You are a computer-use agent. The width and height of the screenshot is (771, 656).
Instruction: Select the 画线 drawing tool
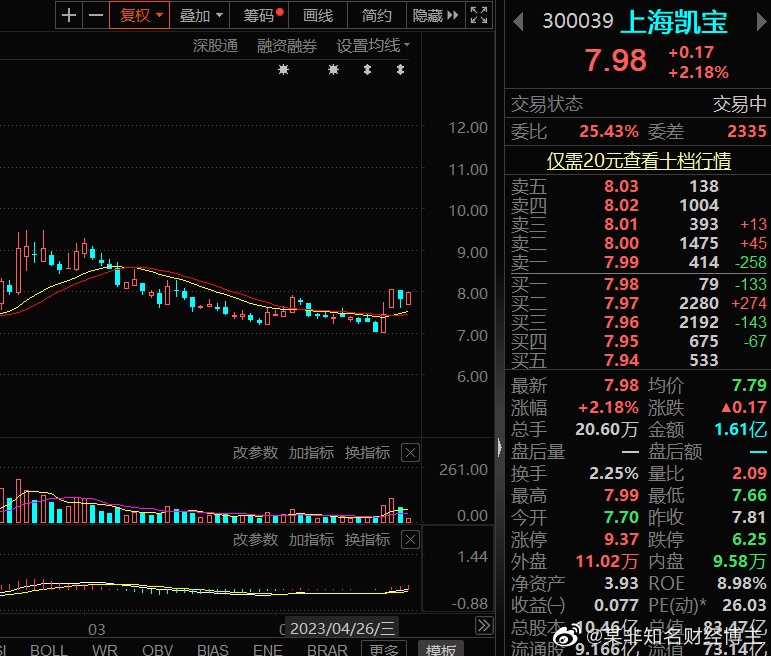pos(318,15)
